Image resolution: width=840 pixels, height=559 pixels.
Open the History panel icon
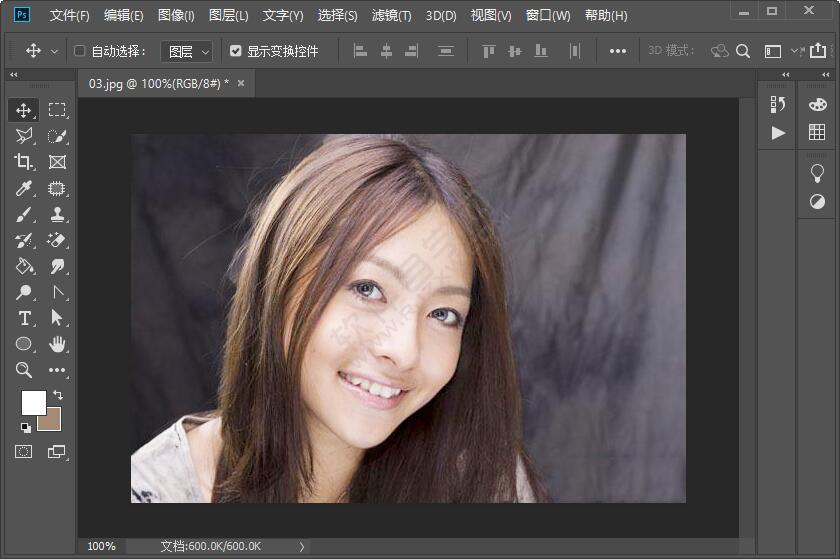pos(777,105)
